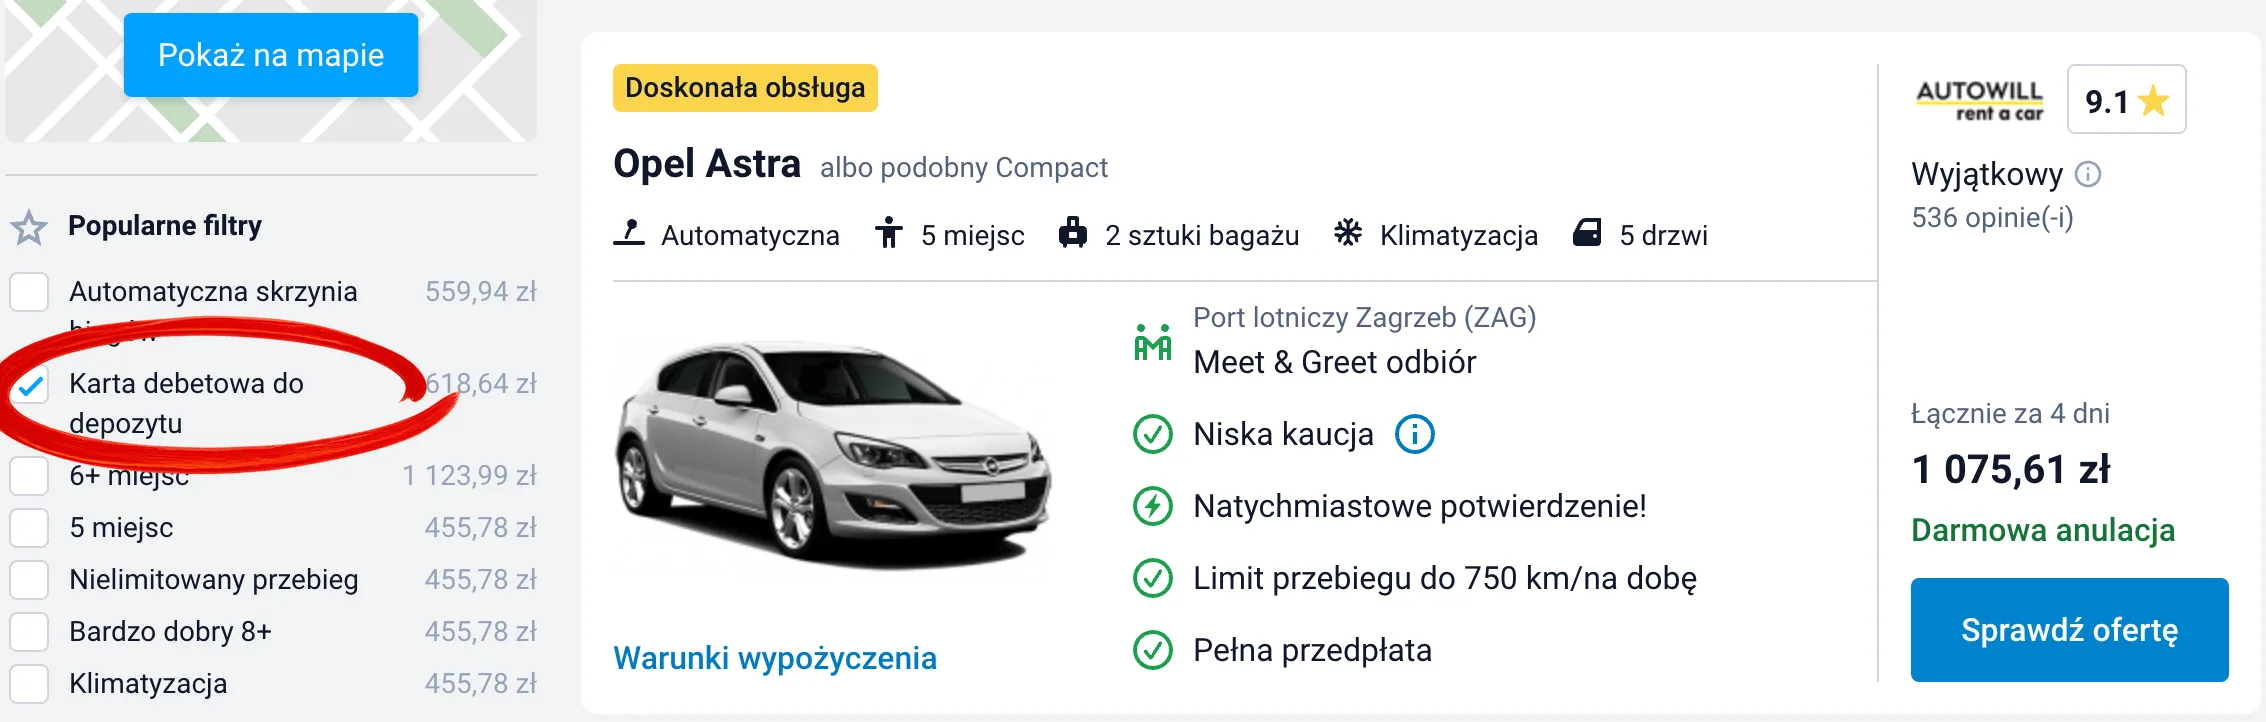Click the 5 miejsc passenger icon

pos(893,233)
